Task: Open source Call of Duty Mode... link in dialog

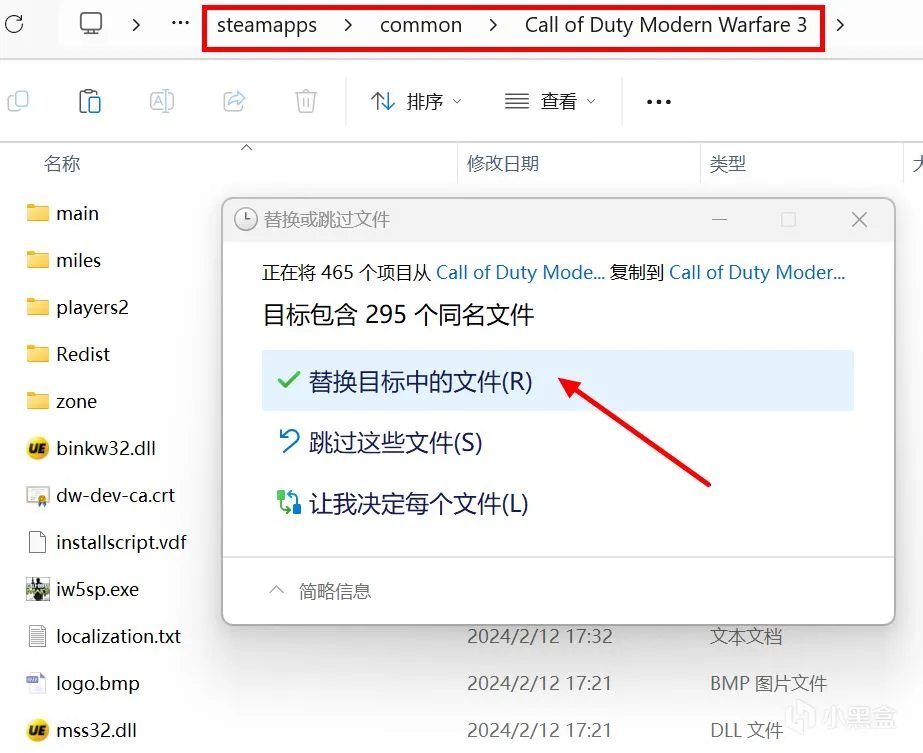Action: click(520, 273)
